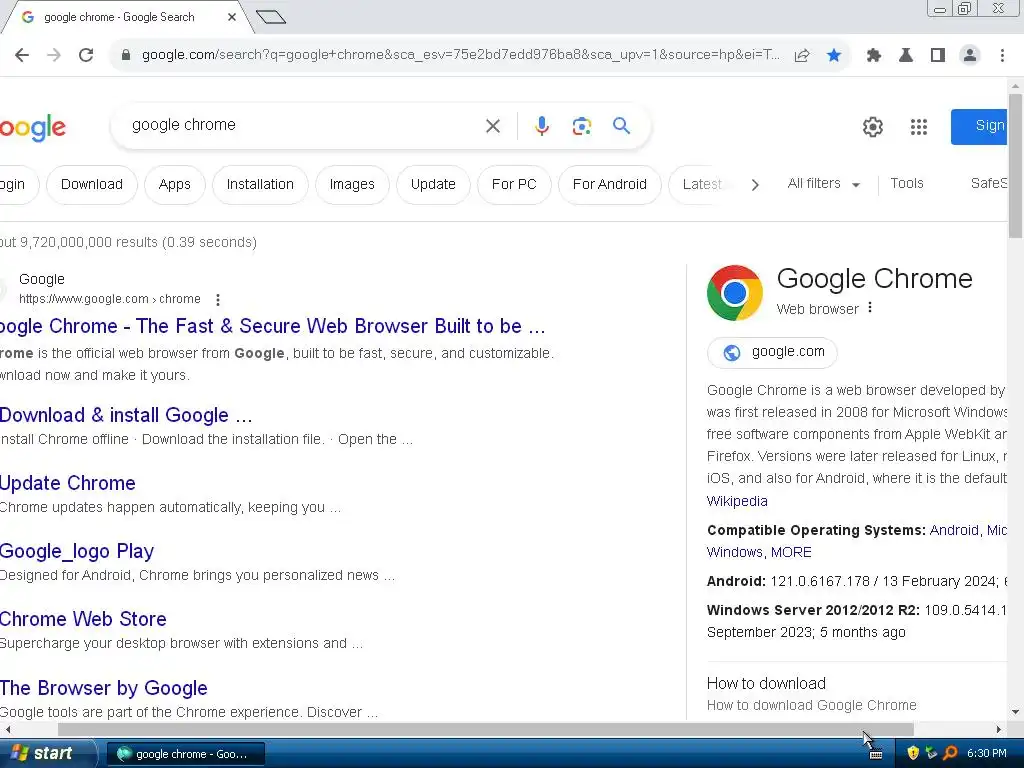Open the profile avatar icon

[x=970, y=55]
